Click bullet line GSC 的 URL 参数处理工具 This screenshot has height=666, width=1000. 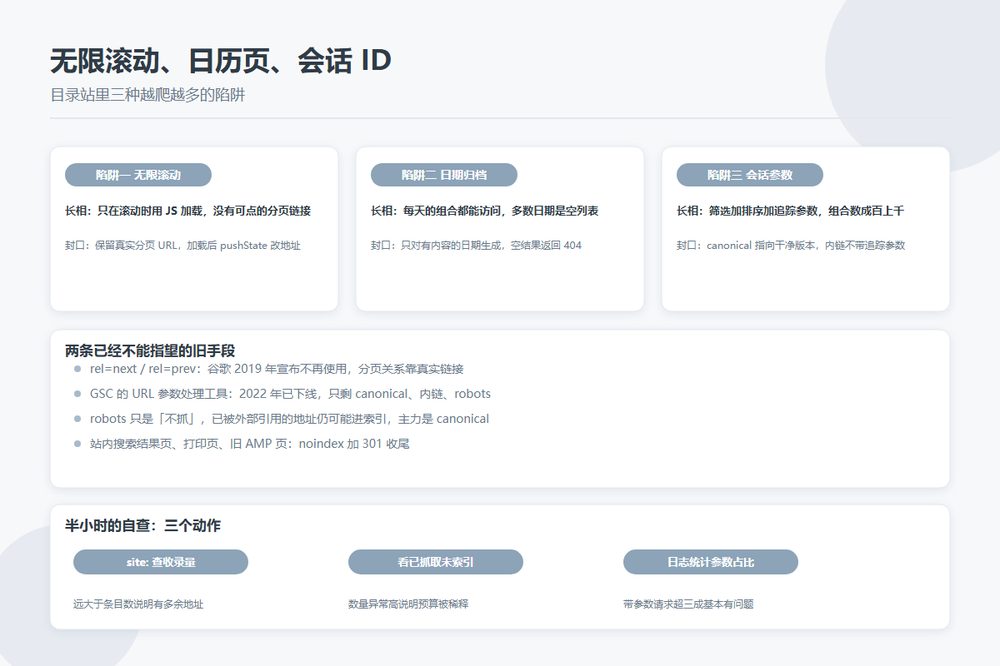[x=290, y=394]
